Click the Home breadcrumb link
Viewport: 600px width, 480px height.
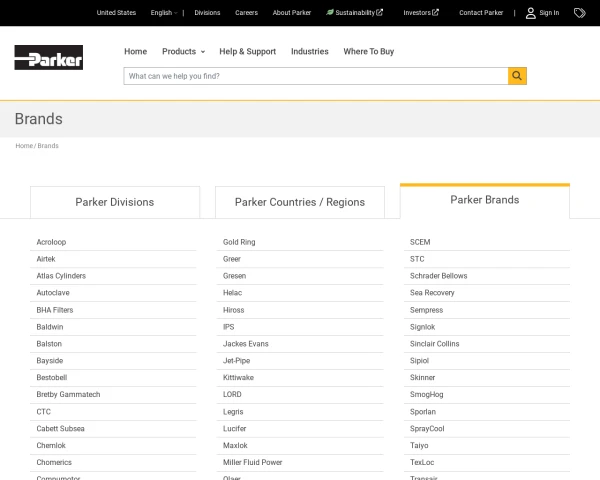click(24, 146)
